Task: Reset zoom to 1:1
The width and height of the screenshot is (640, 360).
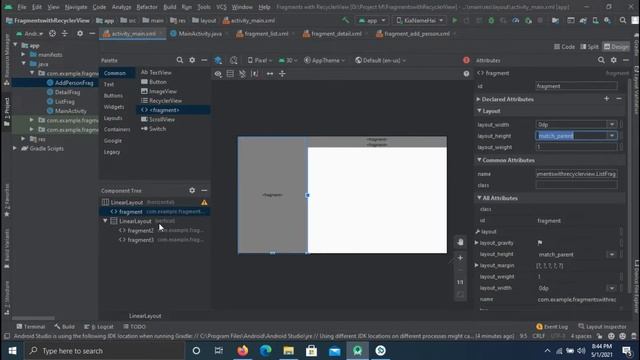Action: tap(460, 282)
